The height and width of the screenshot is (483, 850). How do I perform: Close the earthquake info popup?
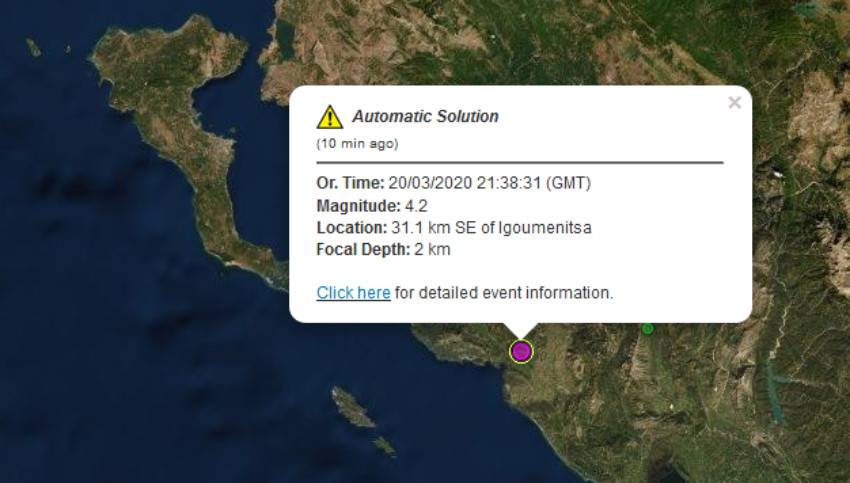click(734, 102)
